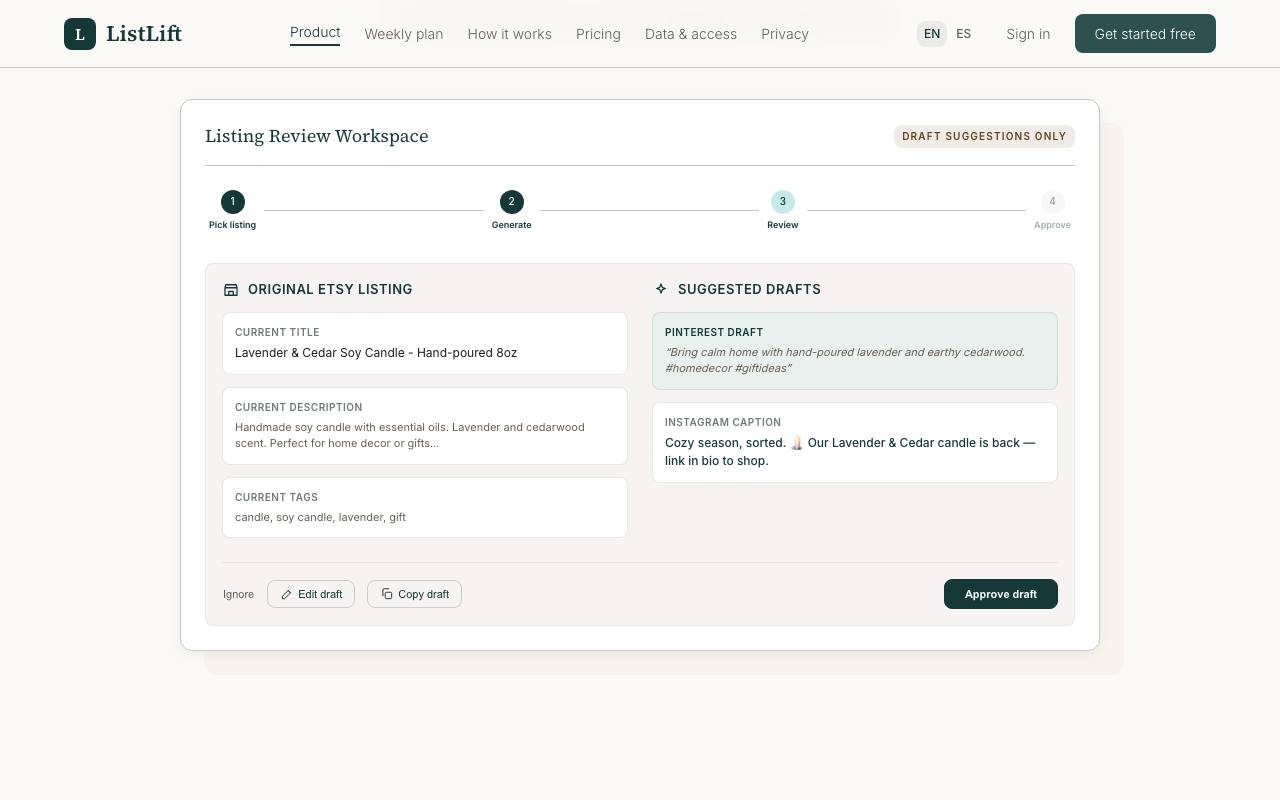This screenshot has height=800, width=1280.
Task: Click the sparkle icon beside Suggested Drafts
Action: pyautogui.click(x=661, y=289)
